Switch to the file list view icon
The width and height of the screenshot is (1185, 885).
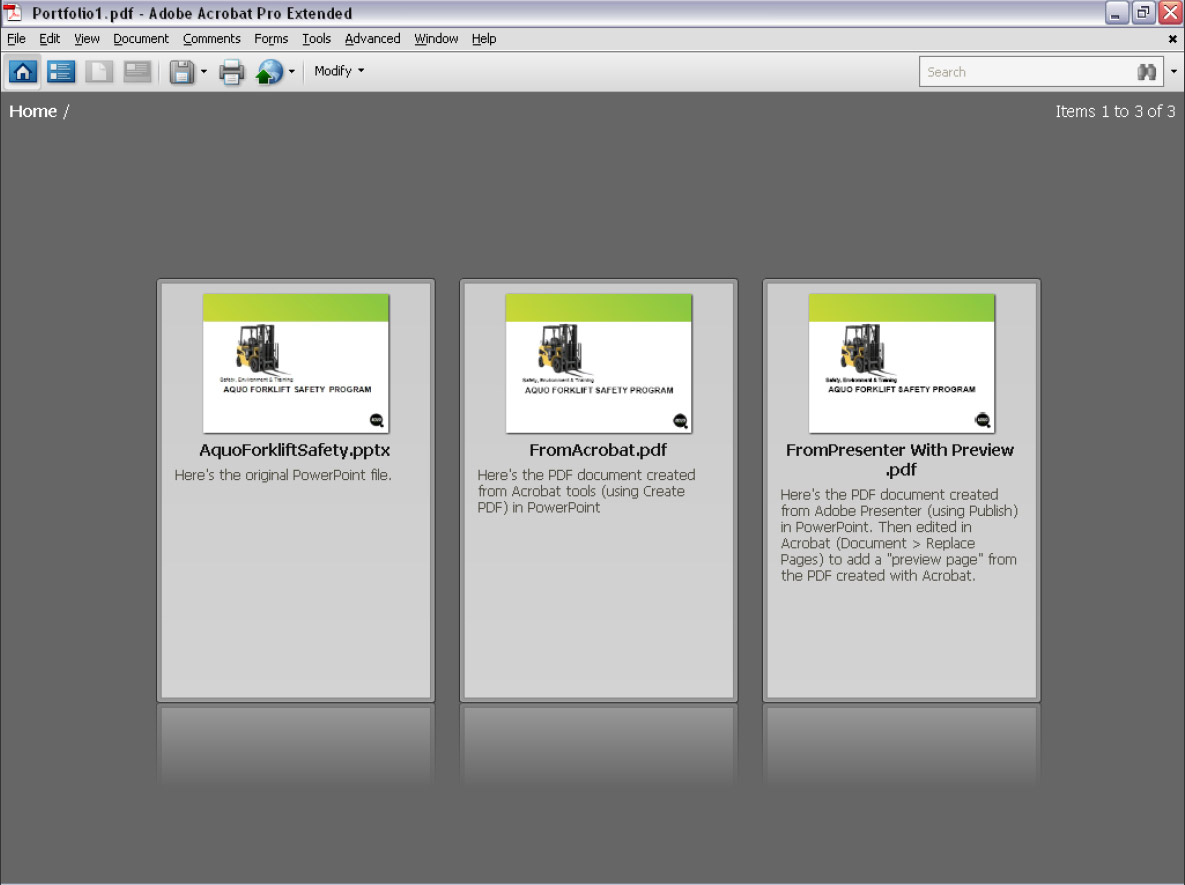click(x=62, y=72)
